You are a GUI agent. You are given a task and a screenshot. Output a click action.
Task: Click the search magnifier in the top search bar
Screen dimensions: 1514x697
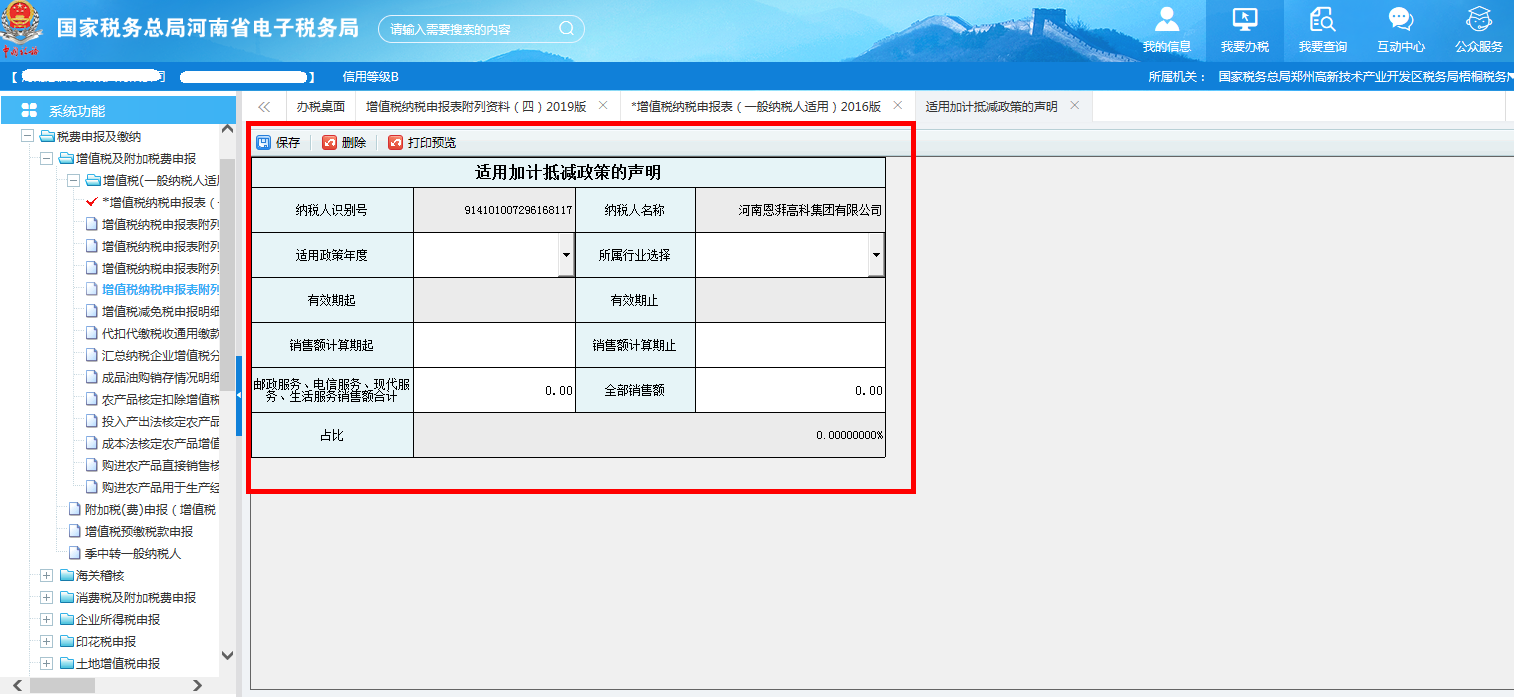coord(566,28)
